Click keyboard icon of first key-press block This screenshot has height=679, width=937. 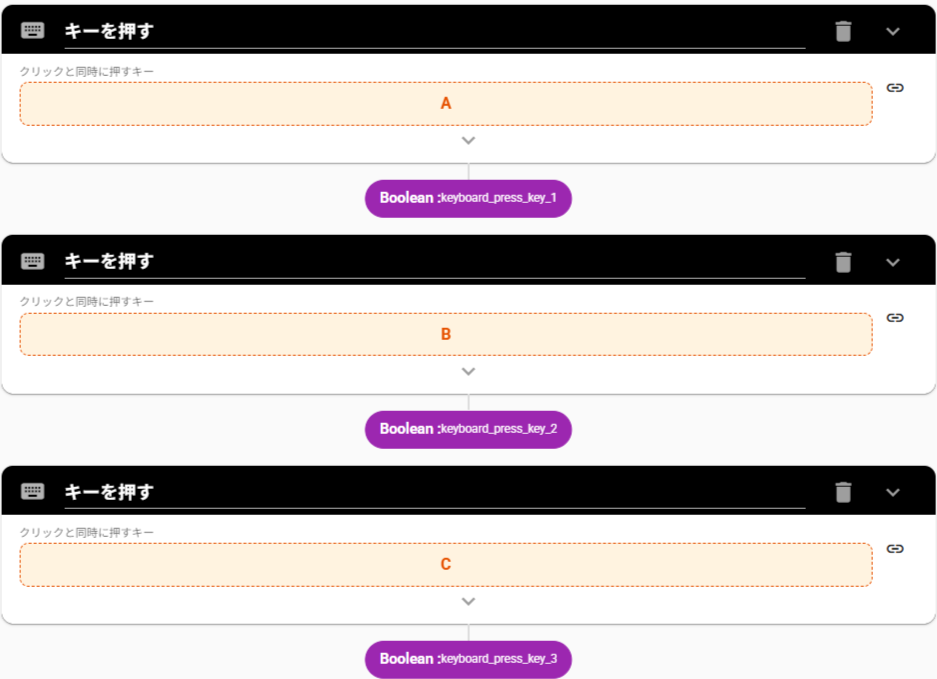click(33, 31)
